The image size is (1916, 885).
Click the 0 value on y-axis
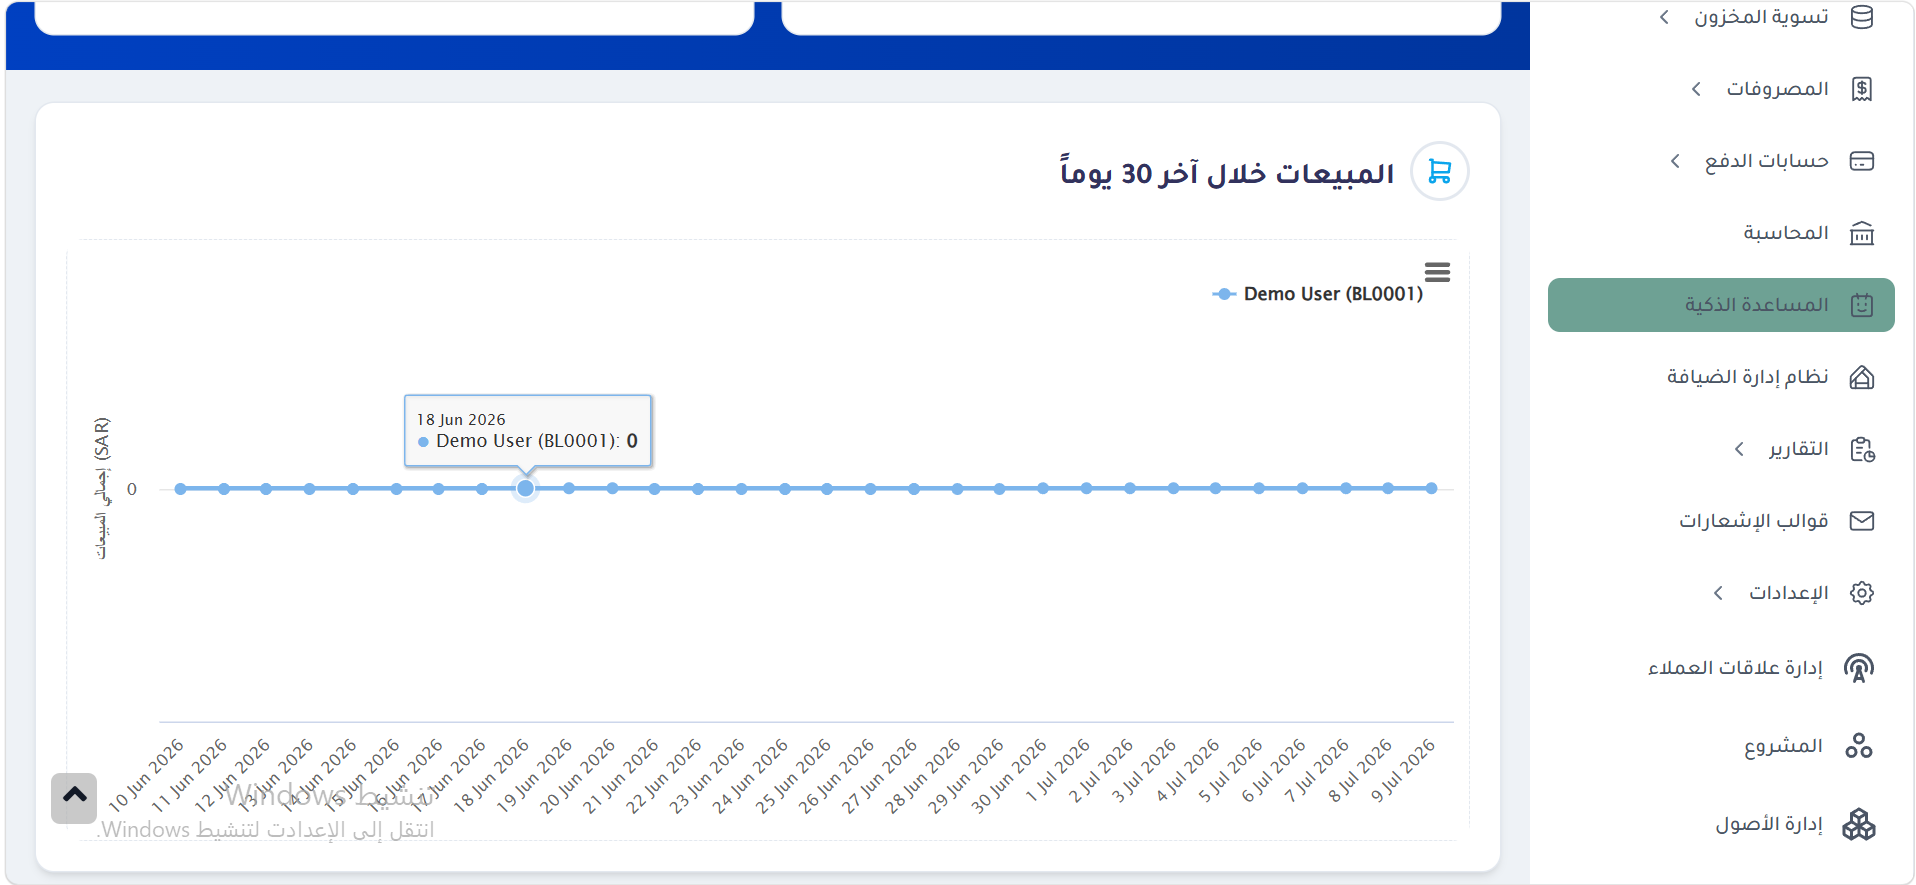[x=132, y=489]
